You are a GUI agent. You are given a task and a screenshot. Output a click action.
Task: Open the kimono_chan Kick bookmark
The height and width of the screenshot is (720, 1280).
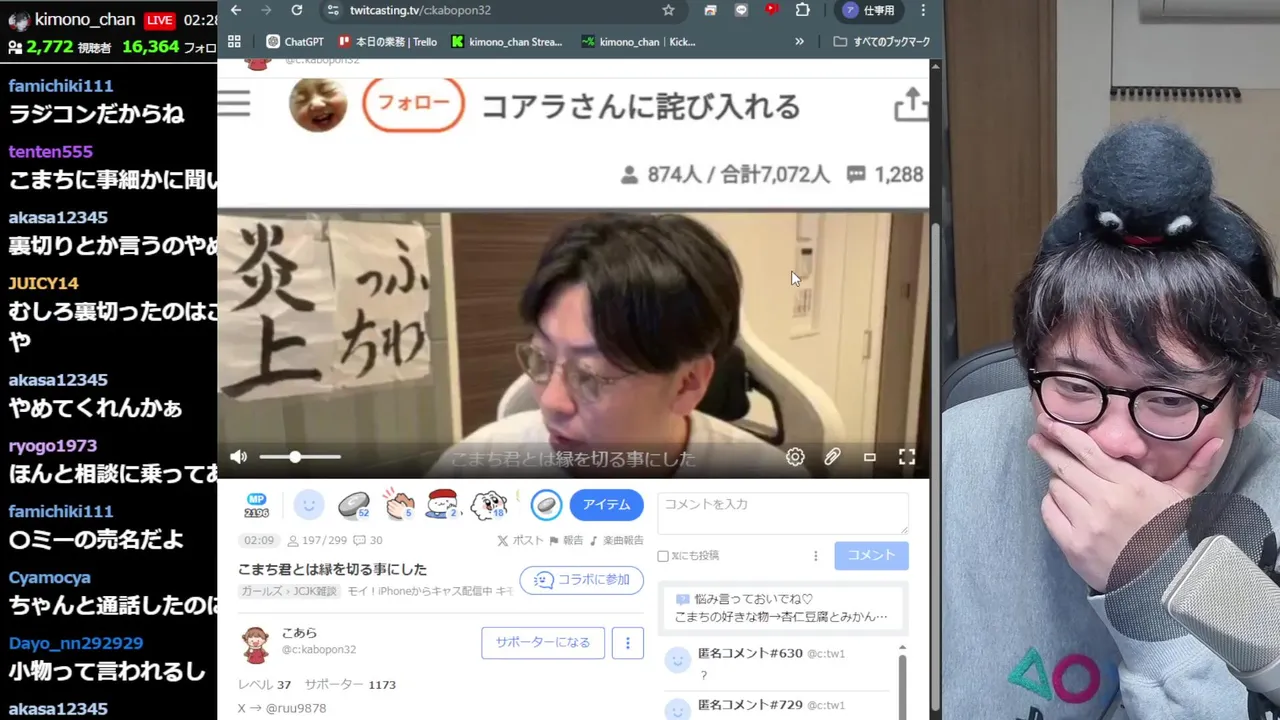tap(639, 42)
